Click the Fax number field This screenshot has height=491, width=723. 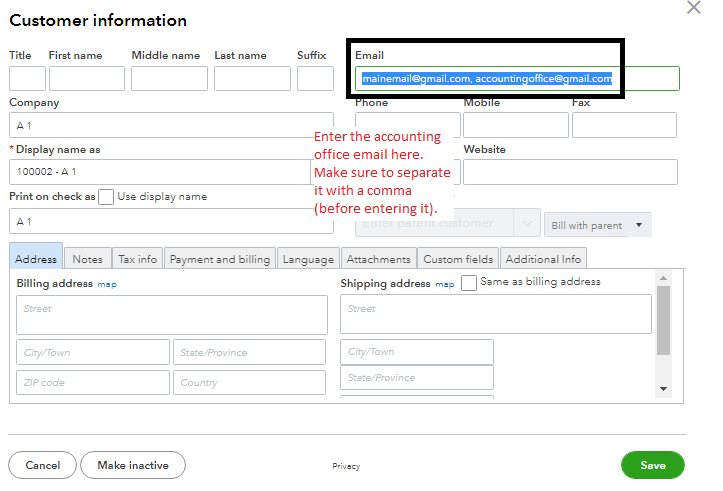624,125
